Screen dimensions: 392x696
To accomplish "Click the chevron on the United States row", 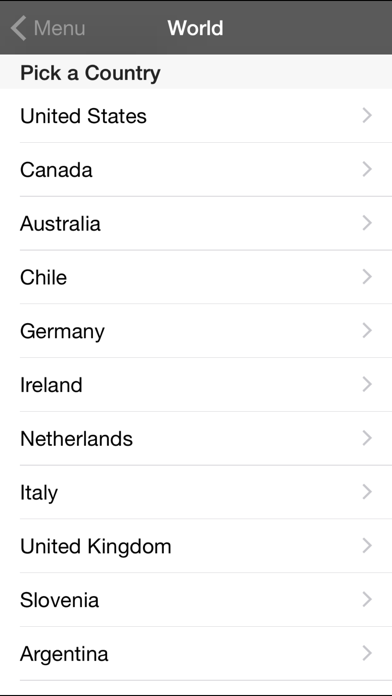I will pyautogui.click(x=367, y=115).
